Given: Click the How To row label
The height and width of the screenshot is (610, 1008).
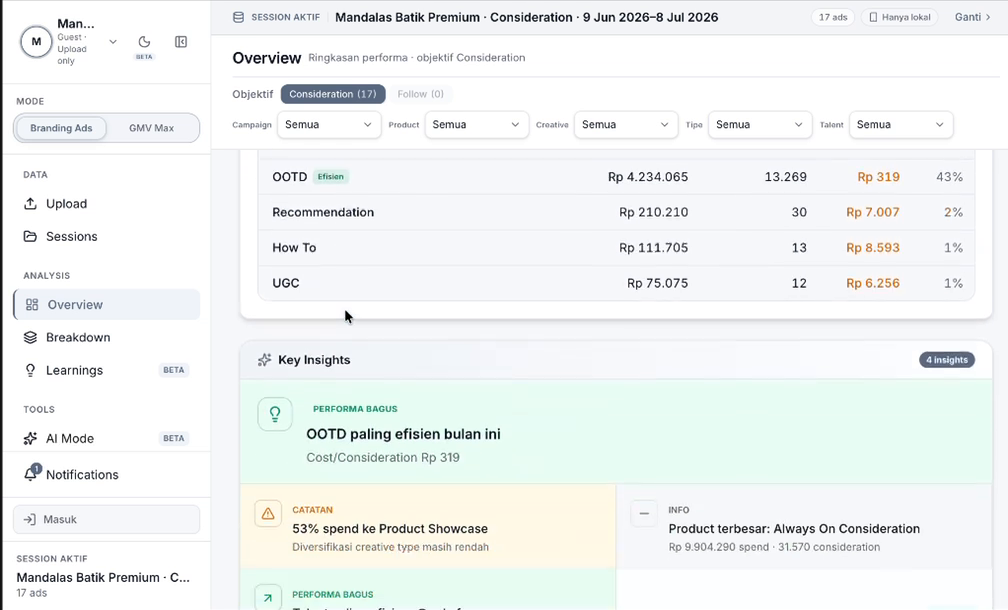Looking at the screenshot, I should pos(294,247).
